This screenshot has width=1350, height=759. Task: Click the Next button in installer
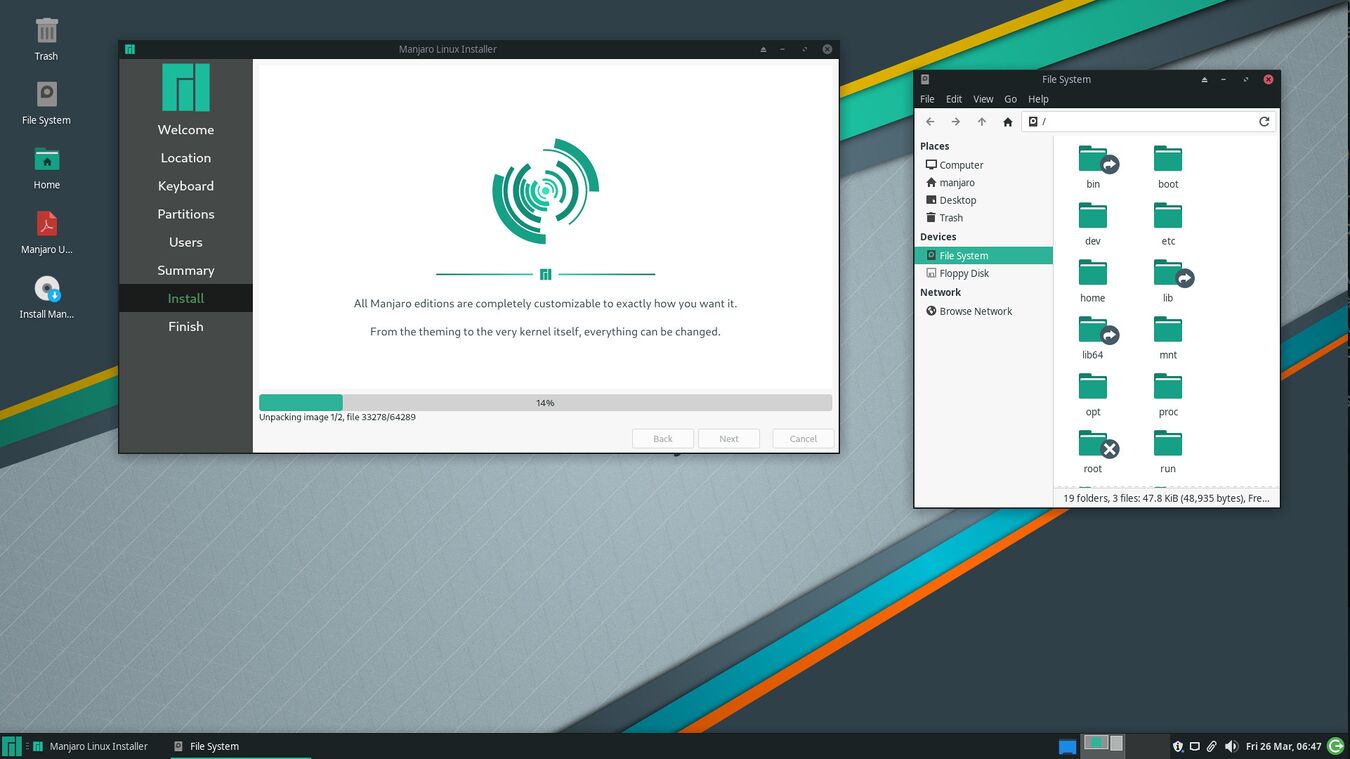pyautogui.click(x=729, y=438)
